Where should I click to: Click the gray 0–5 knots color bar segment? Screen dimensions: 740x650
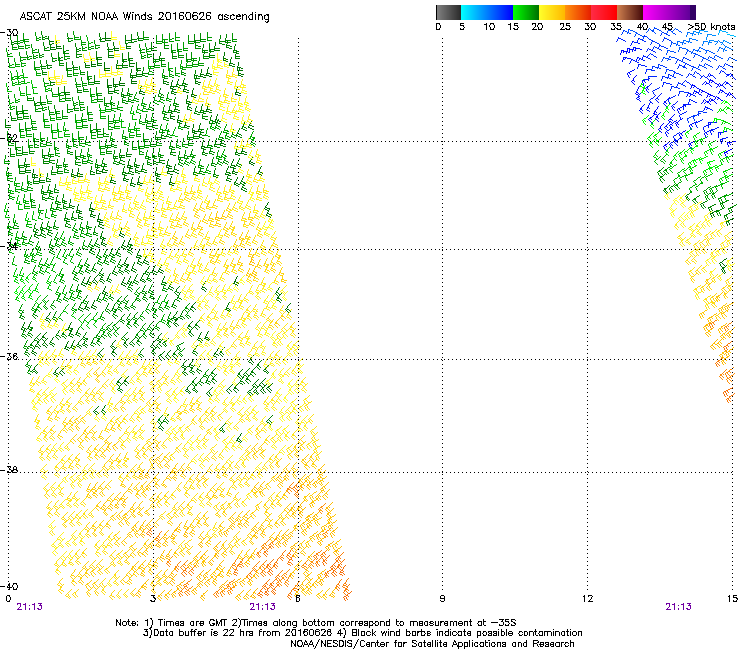pyautogui.click(x=448, y=12)
